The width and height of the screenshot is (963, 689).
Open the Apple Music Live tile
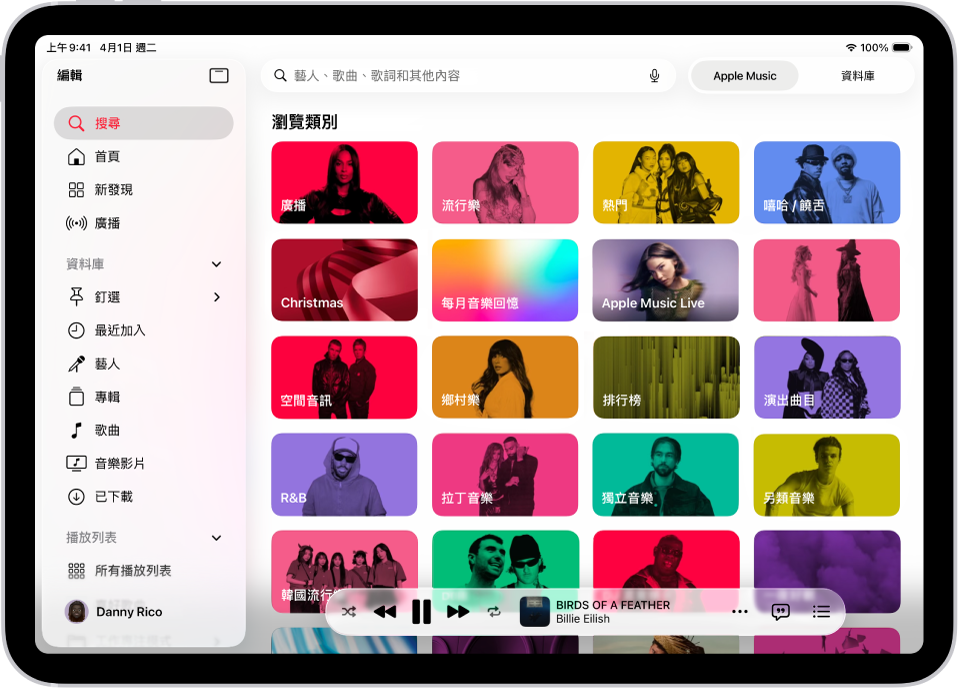(x=666, y=280)
